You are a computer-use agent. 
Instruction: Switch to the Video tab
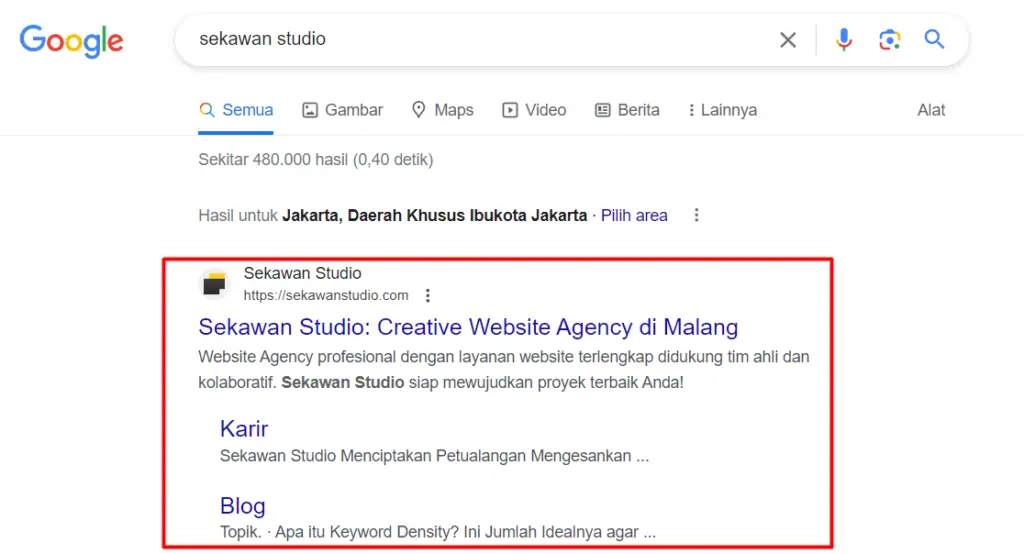click(534, 110)
